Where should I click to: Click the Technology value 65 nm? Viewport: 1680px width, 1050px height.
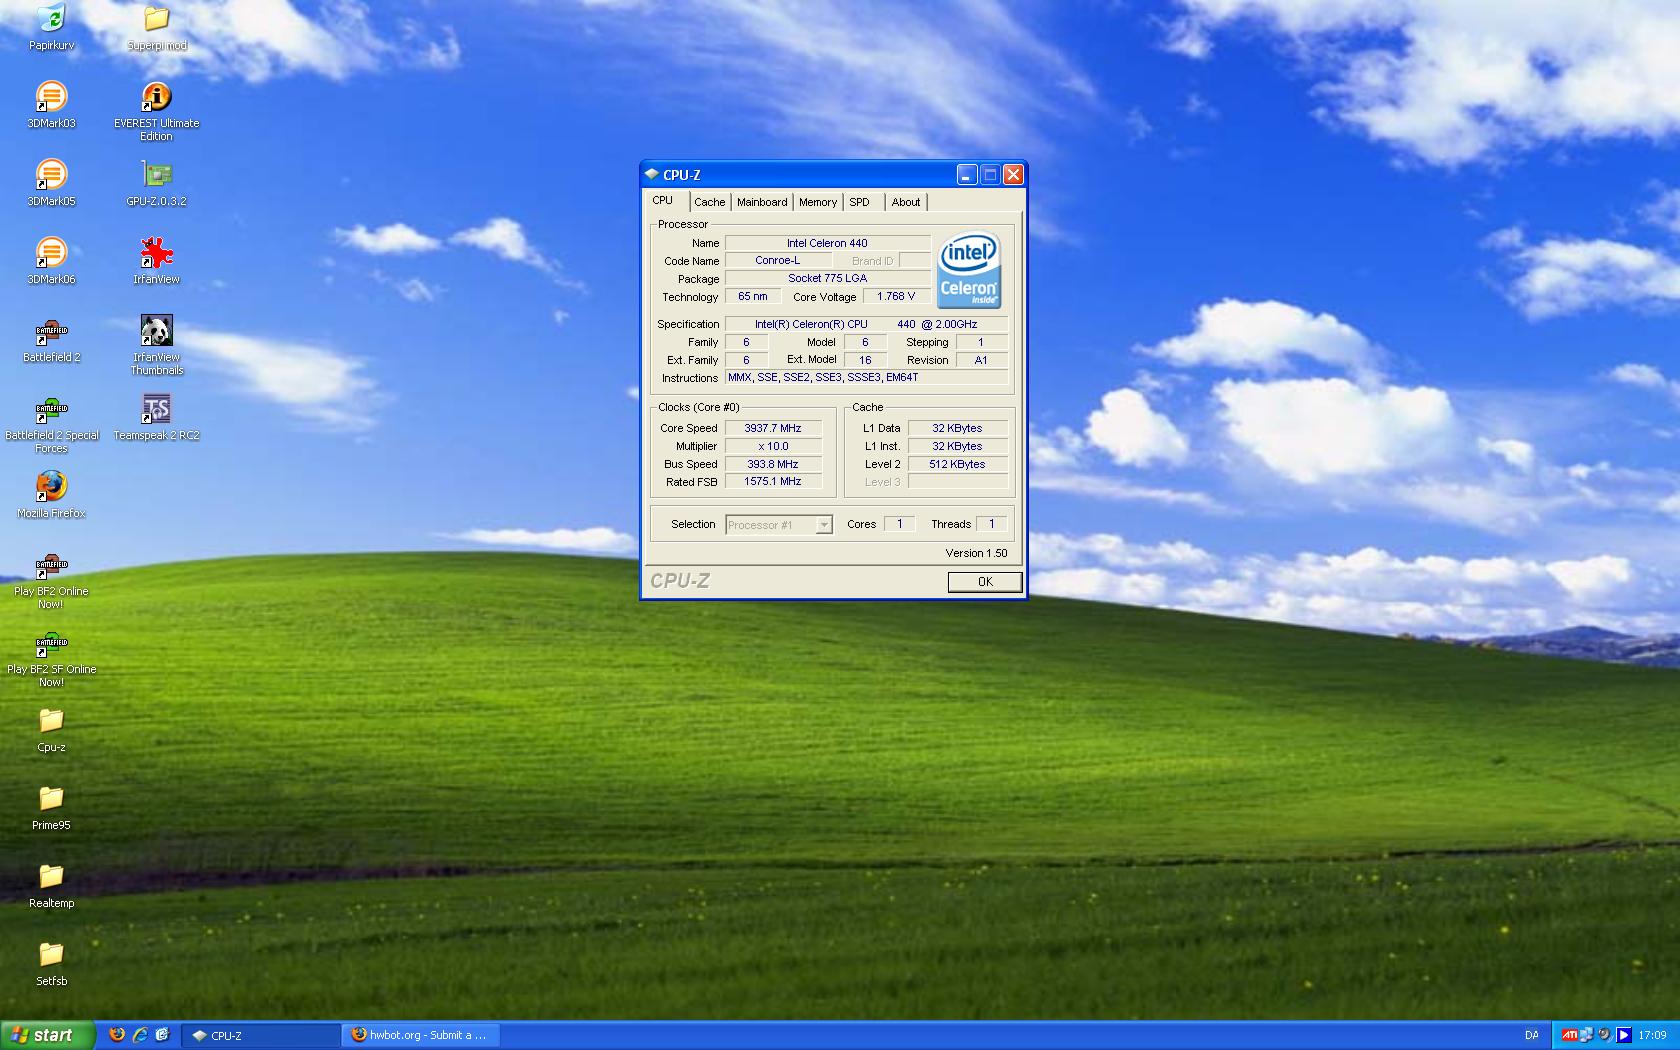tap(753, 296)
